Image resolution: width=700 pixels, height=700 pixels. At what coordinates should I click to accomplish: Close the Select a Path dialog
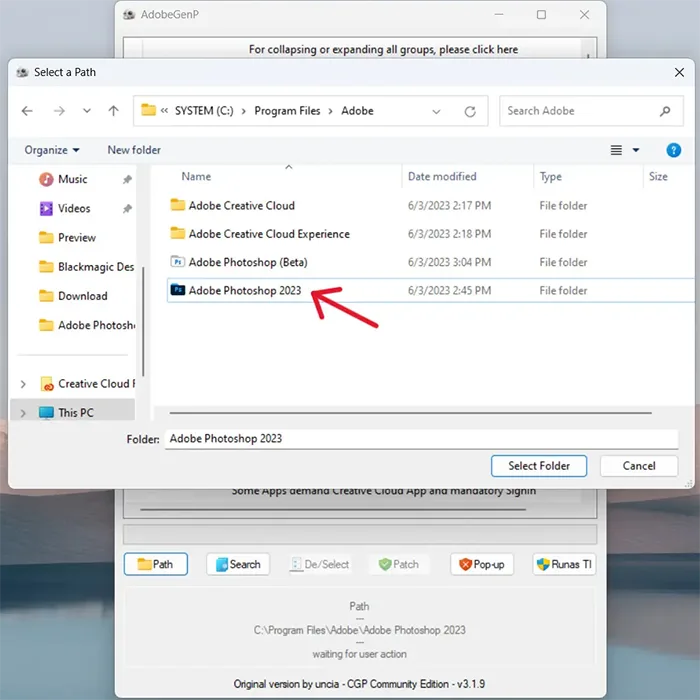[x=679, y=72]
